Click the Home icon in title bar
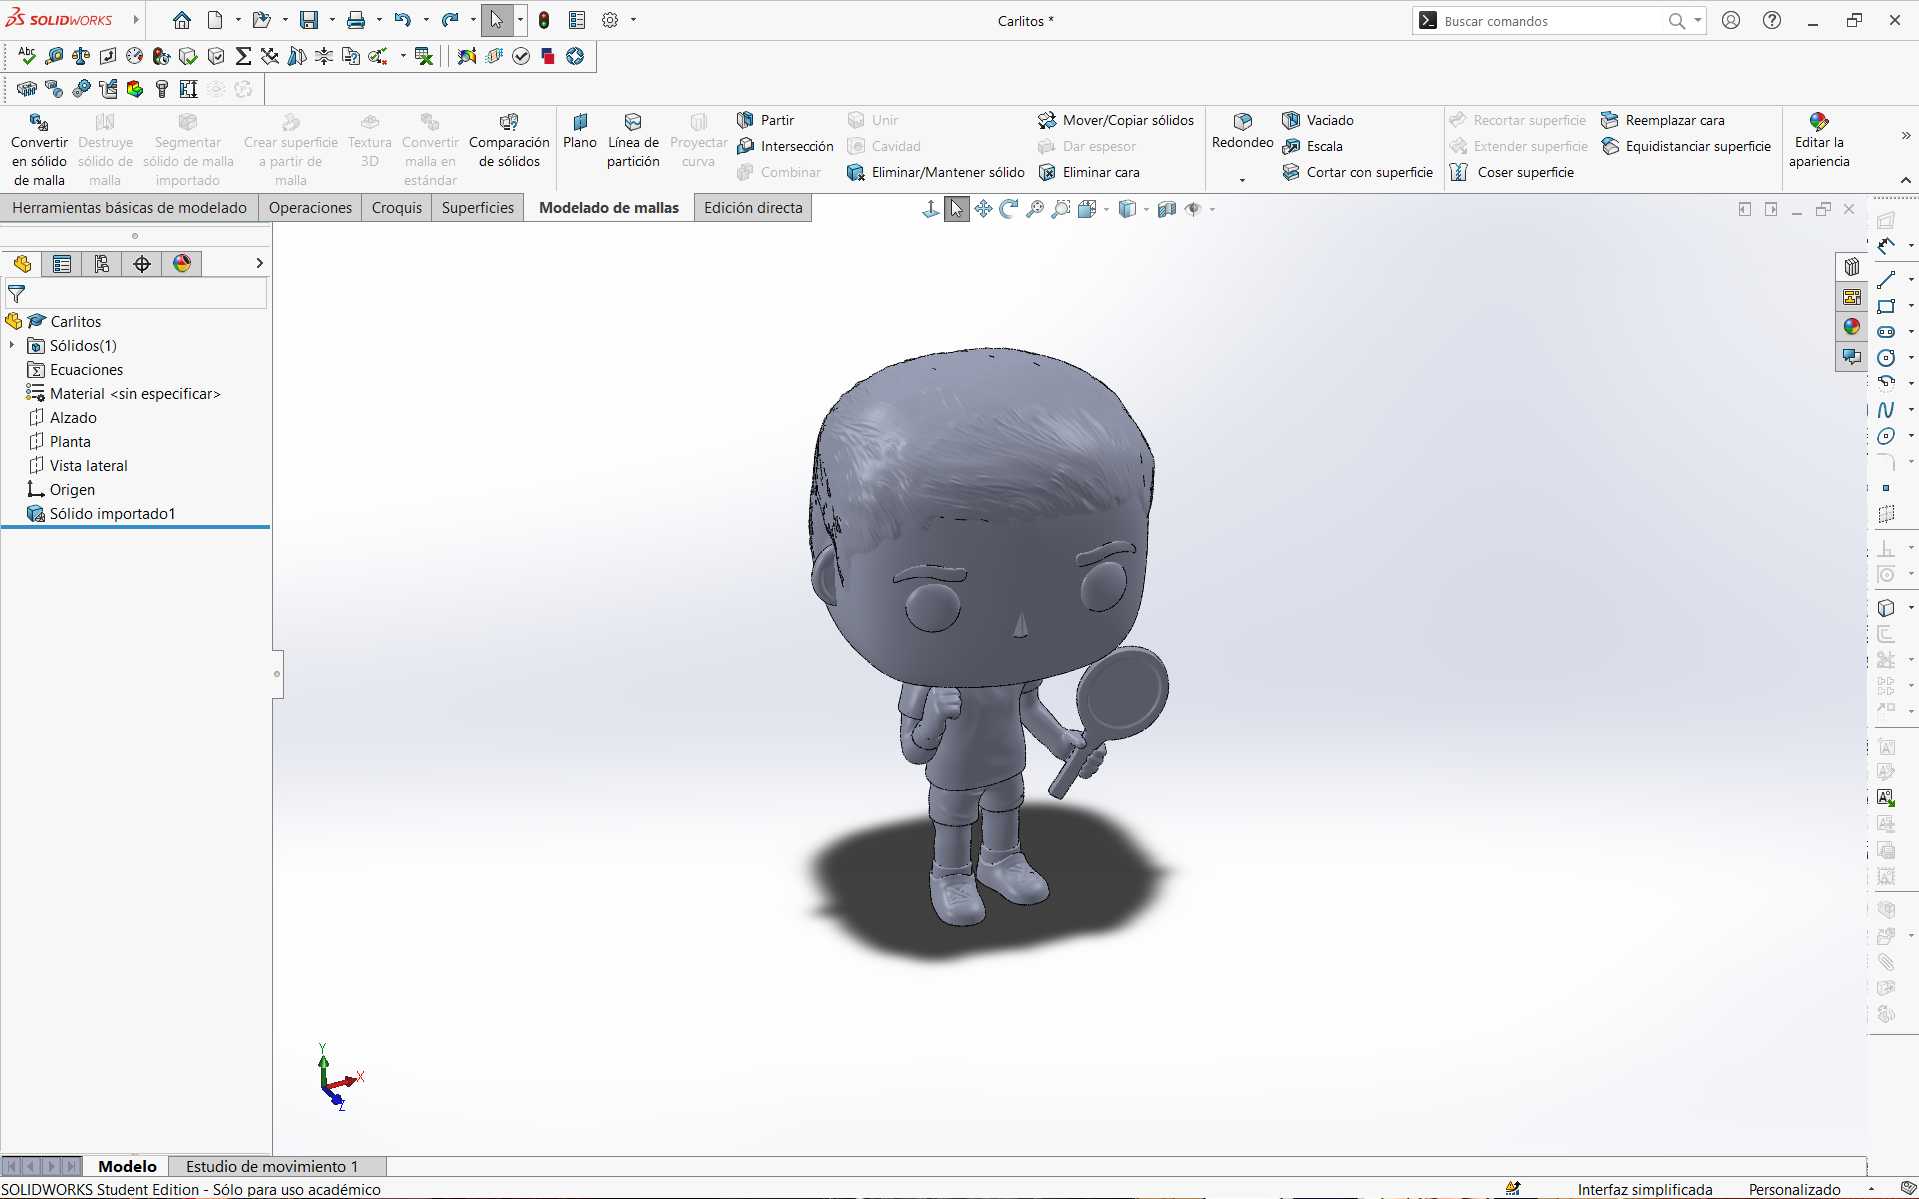The image size is (1919, 1199). [181, 20]
